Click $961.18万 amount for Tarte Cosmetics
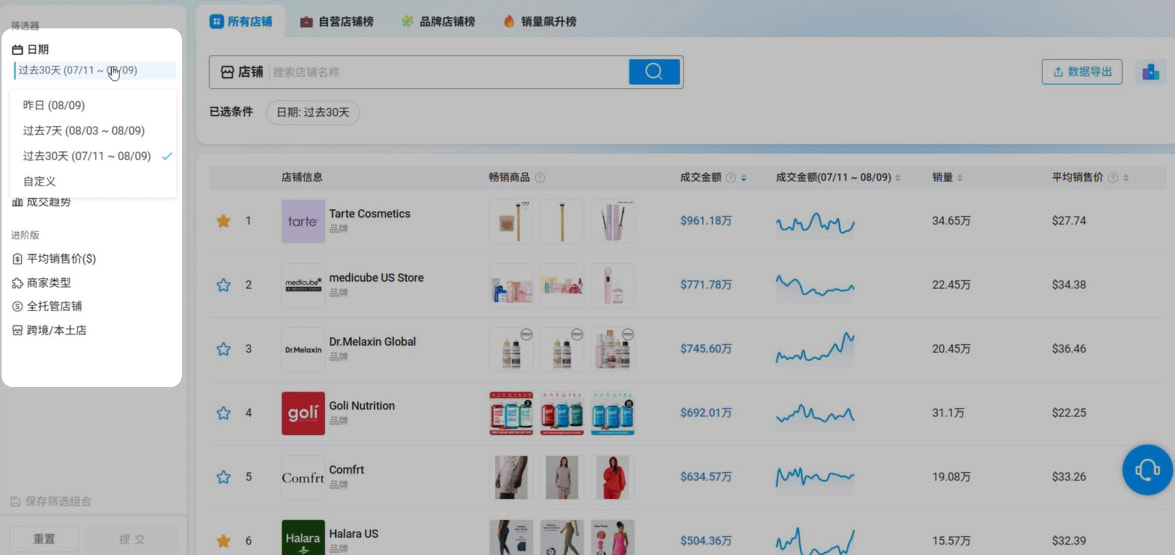This screenshot has height=555, width=1175. coord(706,221)
